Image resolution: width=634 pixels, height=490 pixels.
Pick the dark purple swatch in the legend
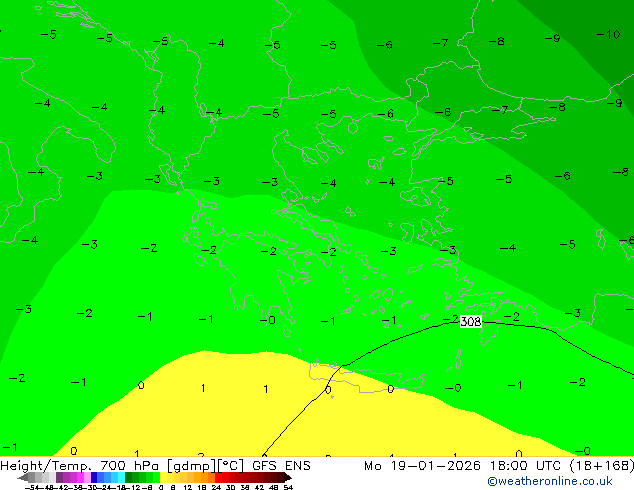(x=59, y=477)
